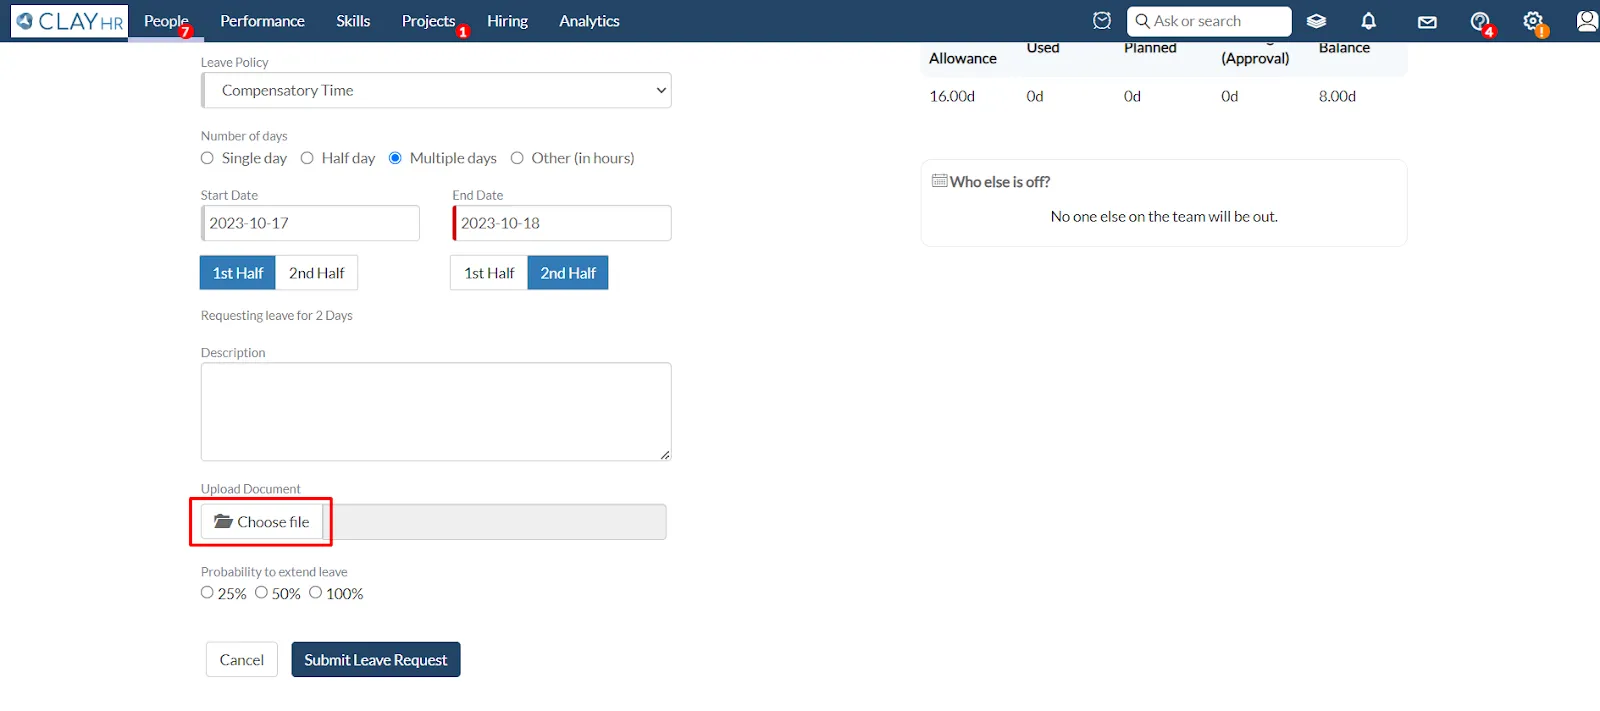The height and width of the screenshot is (711, 1600).
Task: Click the End Date field
Action: tap(562, 223)
